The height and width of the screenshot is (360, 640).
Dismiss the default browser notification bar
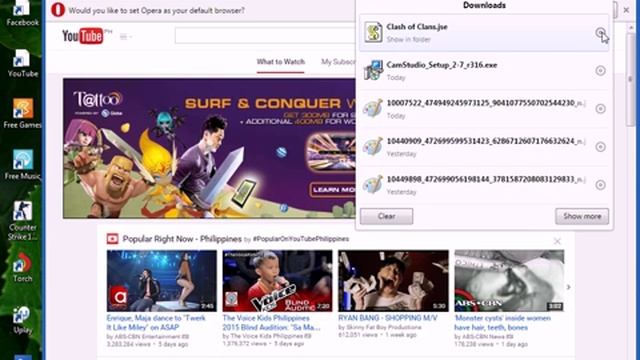(x=626, y=10)
